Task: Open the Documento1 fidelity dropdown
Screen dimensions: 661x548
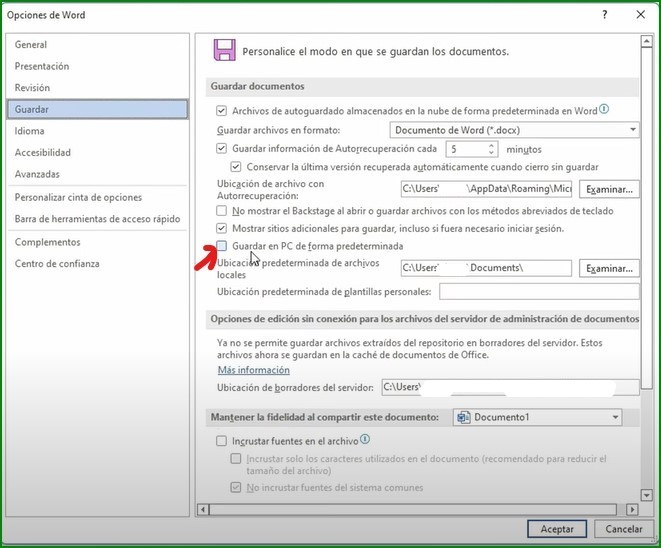Action: click(537, 417)
